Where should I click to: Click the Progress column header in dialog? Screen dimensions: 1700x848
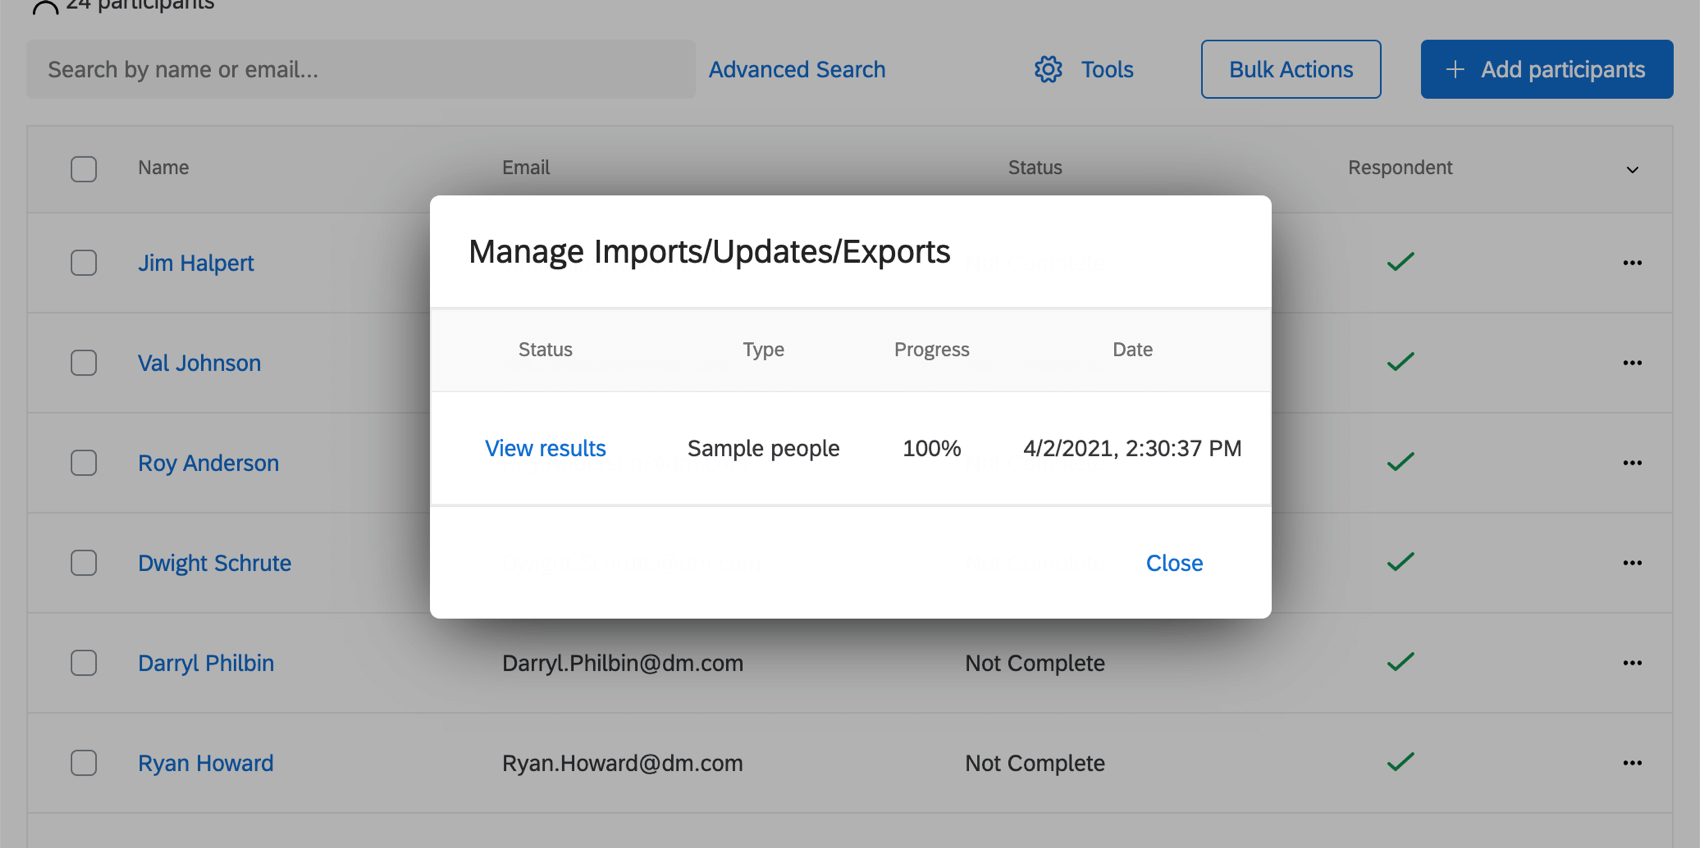point(932,349)
